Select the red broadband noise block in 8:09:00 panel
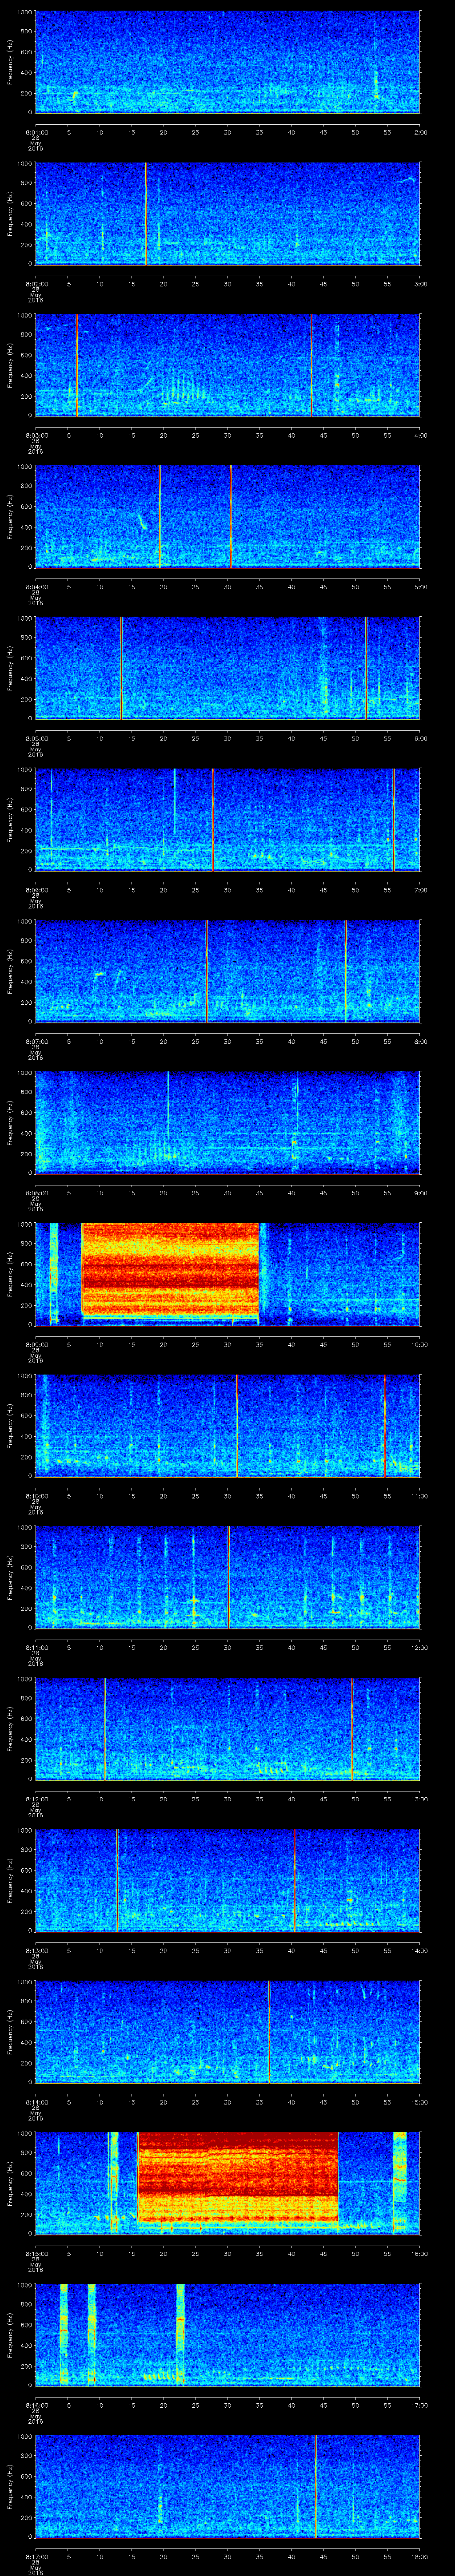Viewport: 455px width, 2576px height. [170, 1270]
